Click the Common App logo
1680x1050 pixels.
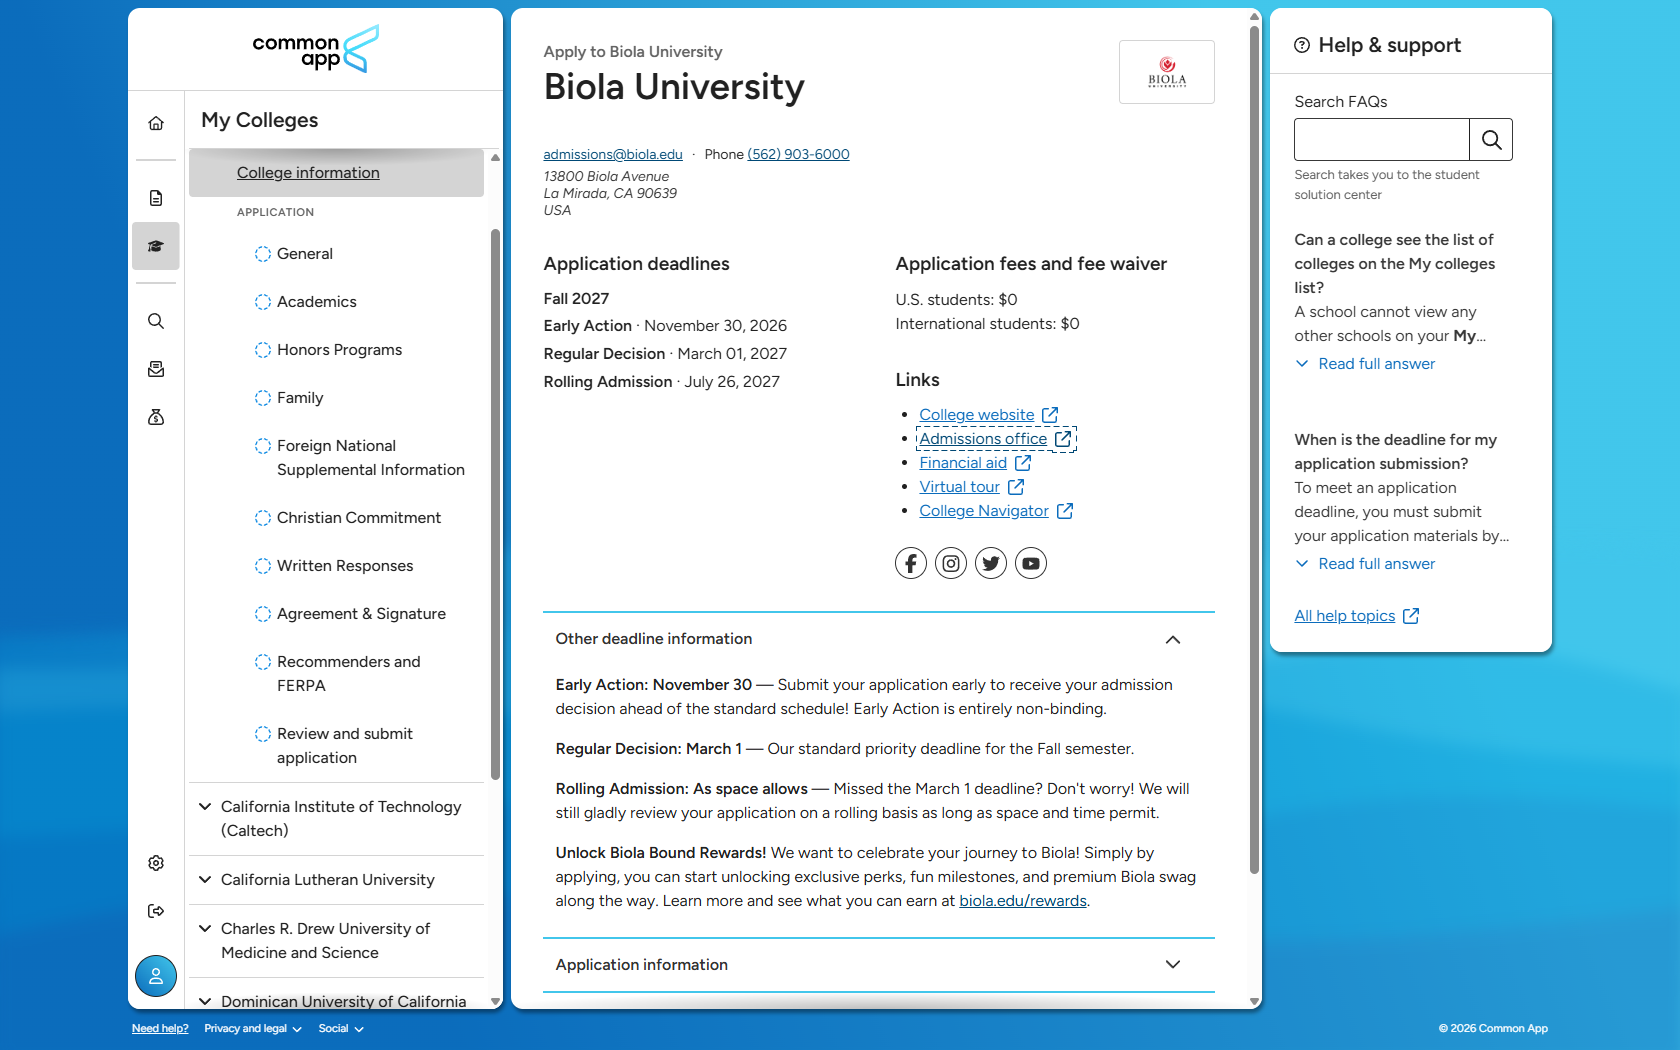pos(316,49)
